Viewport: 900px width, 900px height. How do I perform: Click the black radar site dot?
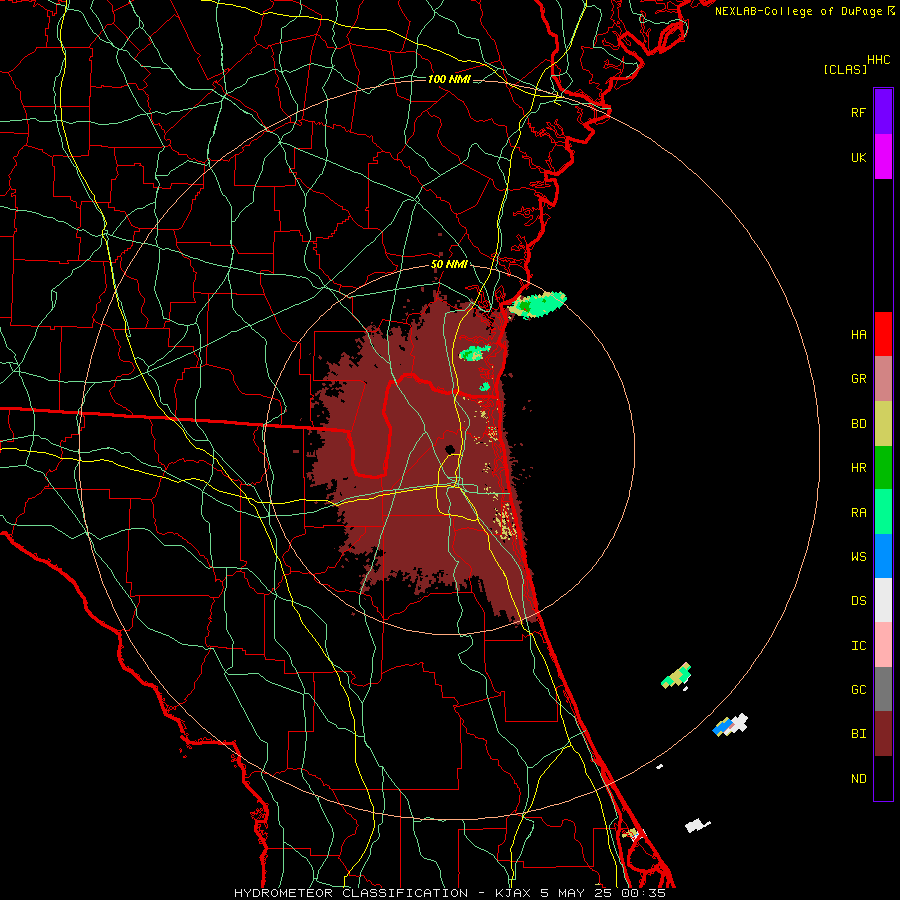(450, 449)
